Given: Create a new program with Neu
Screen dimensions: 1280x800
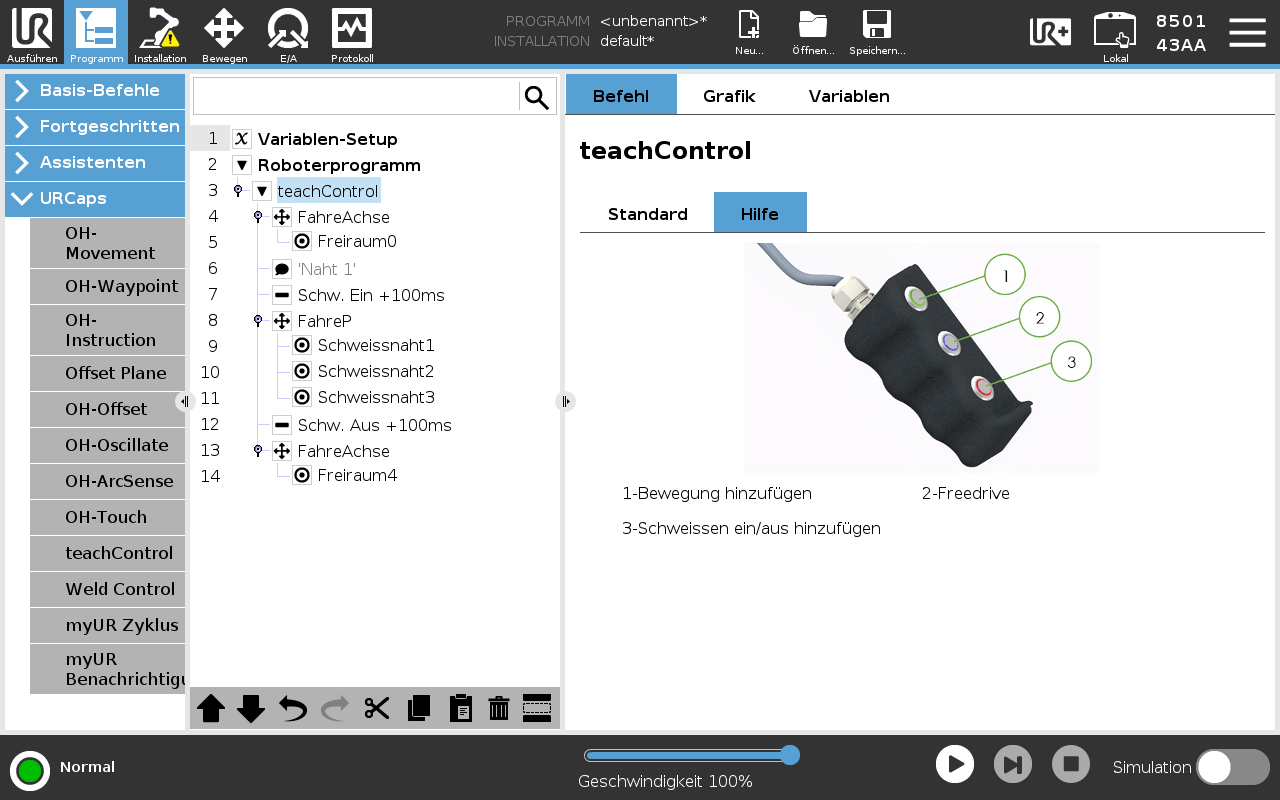Looking at the screenshot, I should 749,33.
